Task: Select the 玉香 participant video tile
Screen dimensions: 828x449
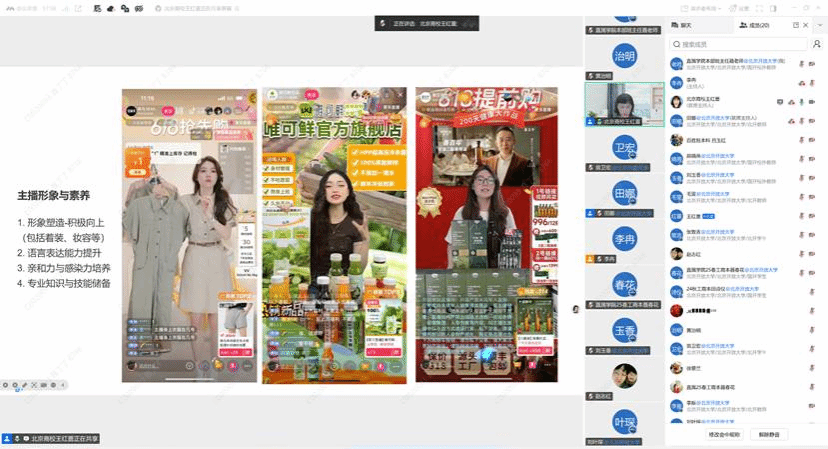Action: (x=624, y=333)
